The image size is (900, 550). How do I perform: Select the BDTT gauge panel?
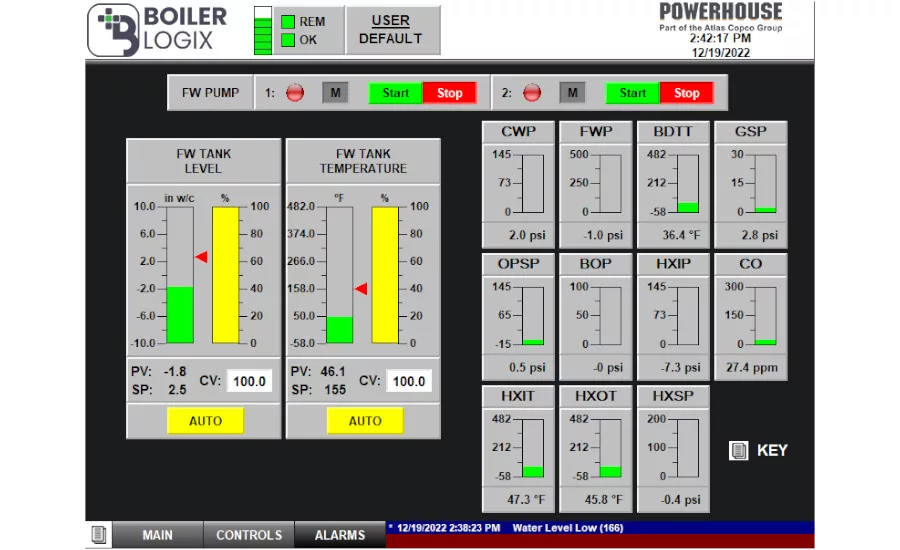click(x=673, y=184)
